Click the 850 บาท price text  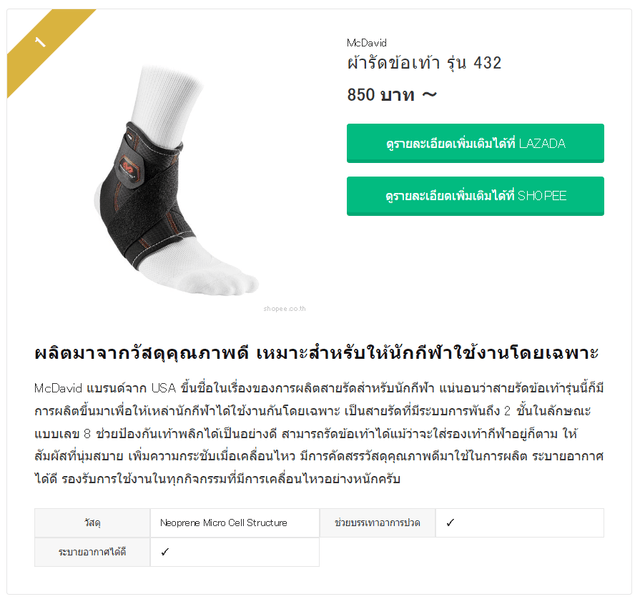pos(380,95)
